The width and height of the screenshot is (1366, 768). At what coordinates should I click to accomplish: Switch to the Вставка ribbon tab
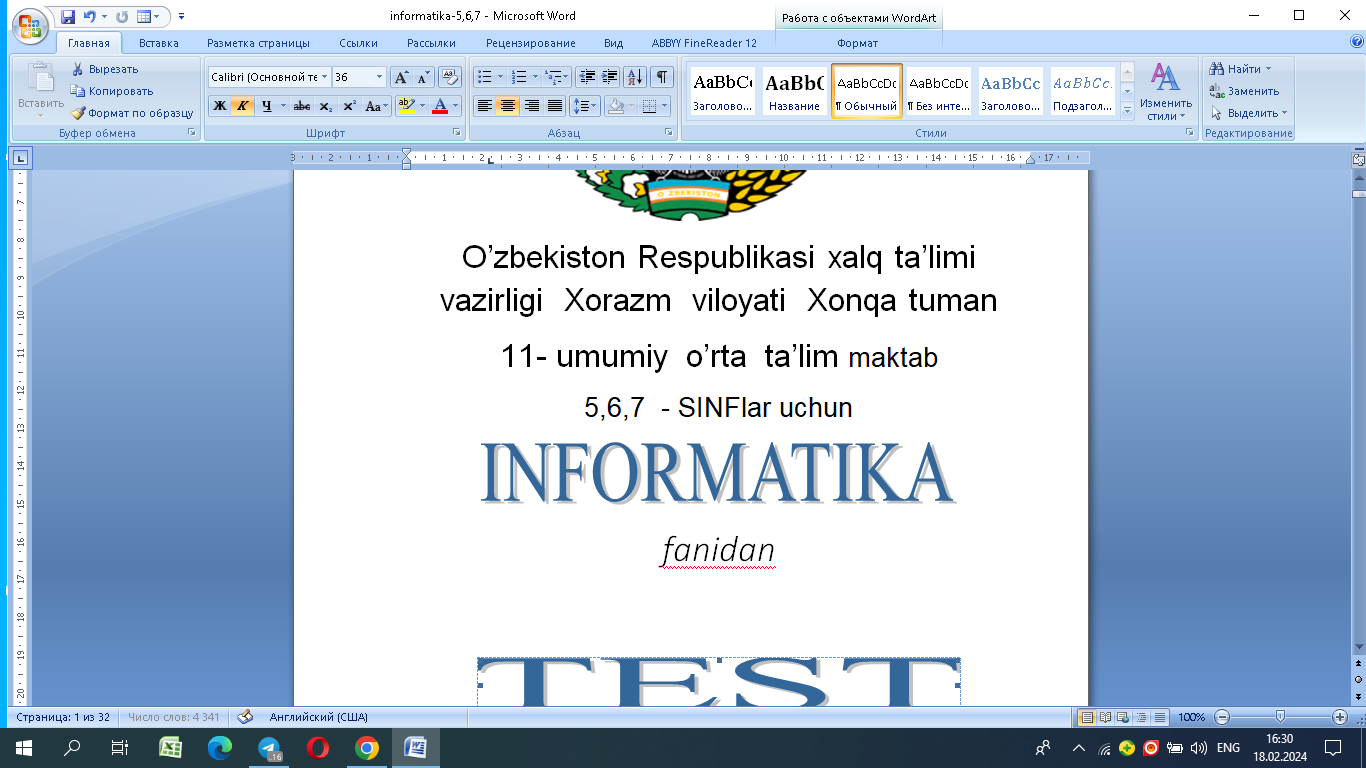(x=159, y=43)
